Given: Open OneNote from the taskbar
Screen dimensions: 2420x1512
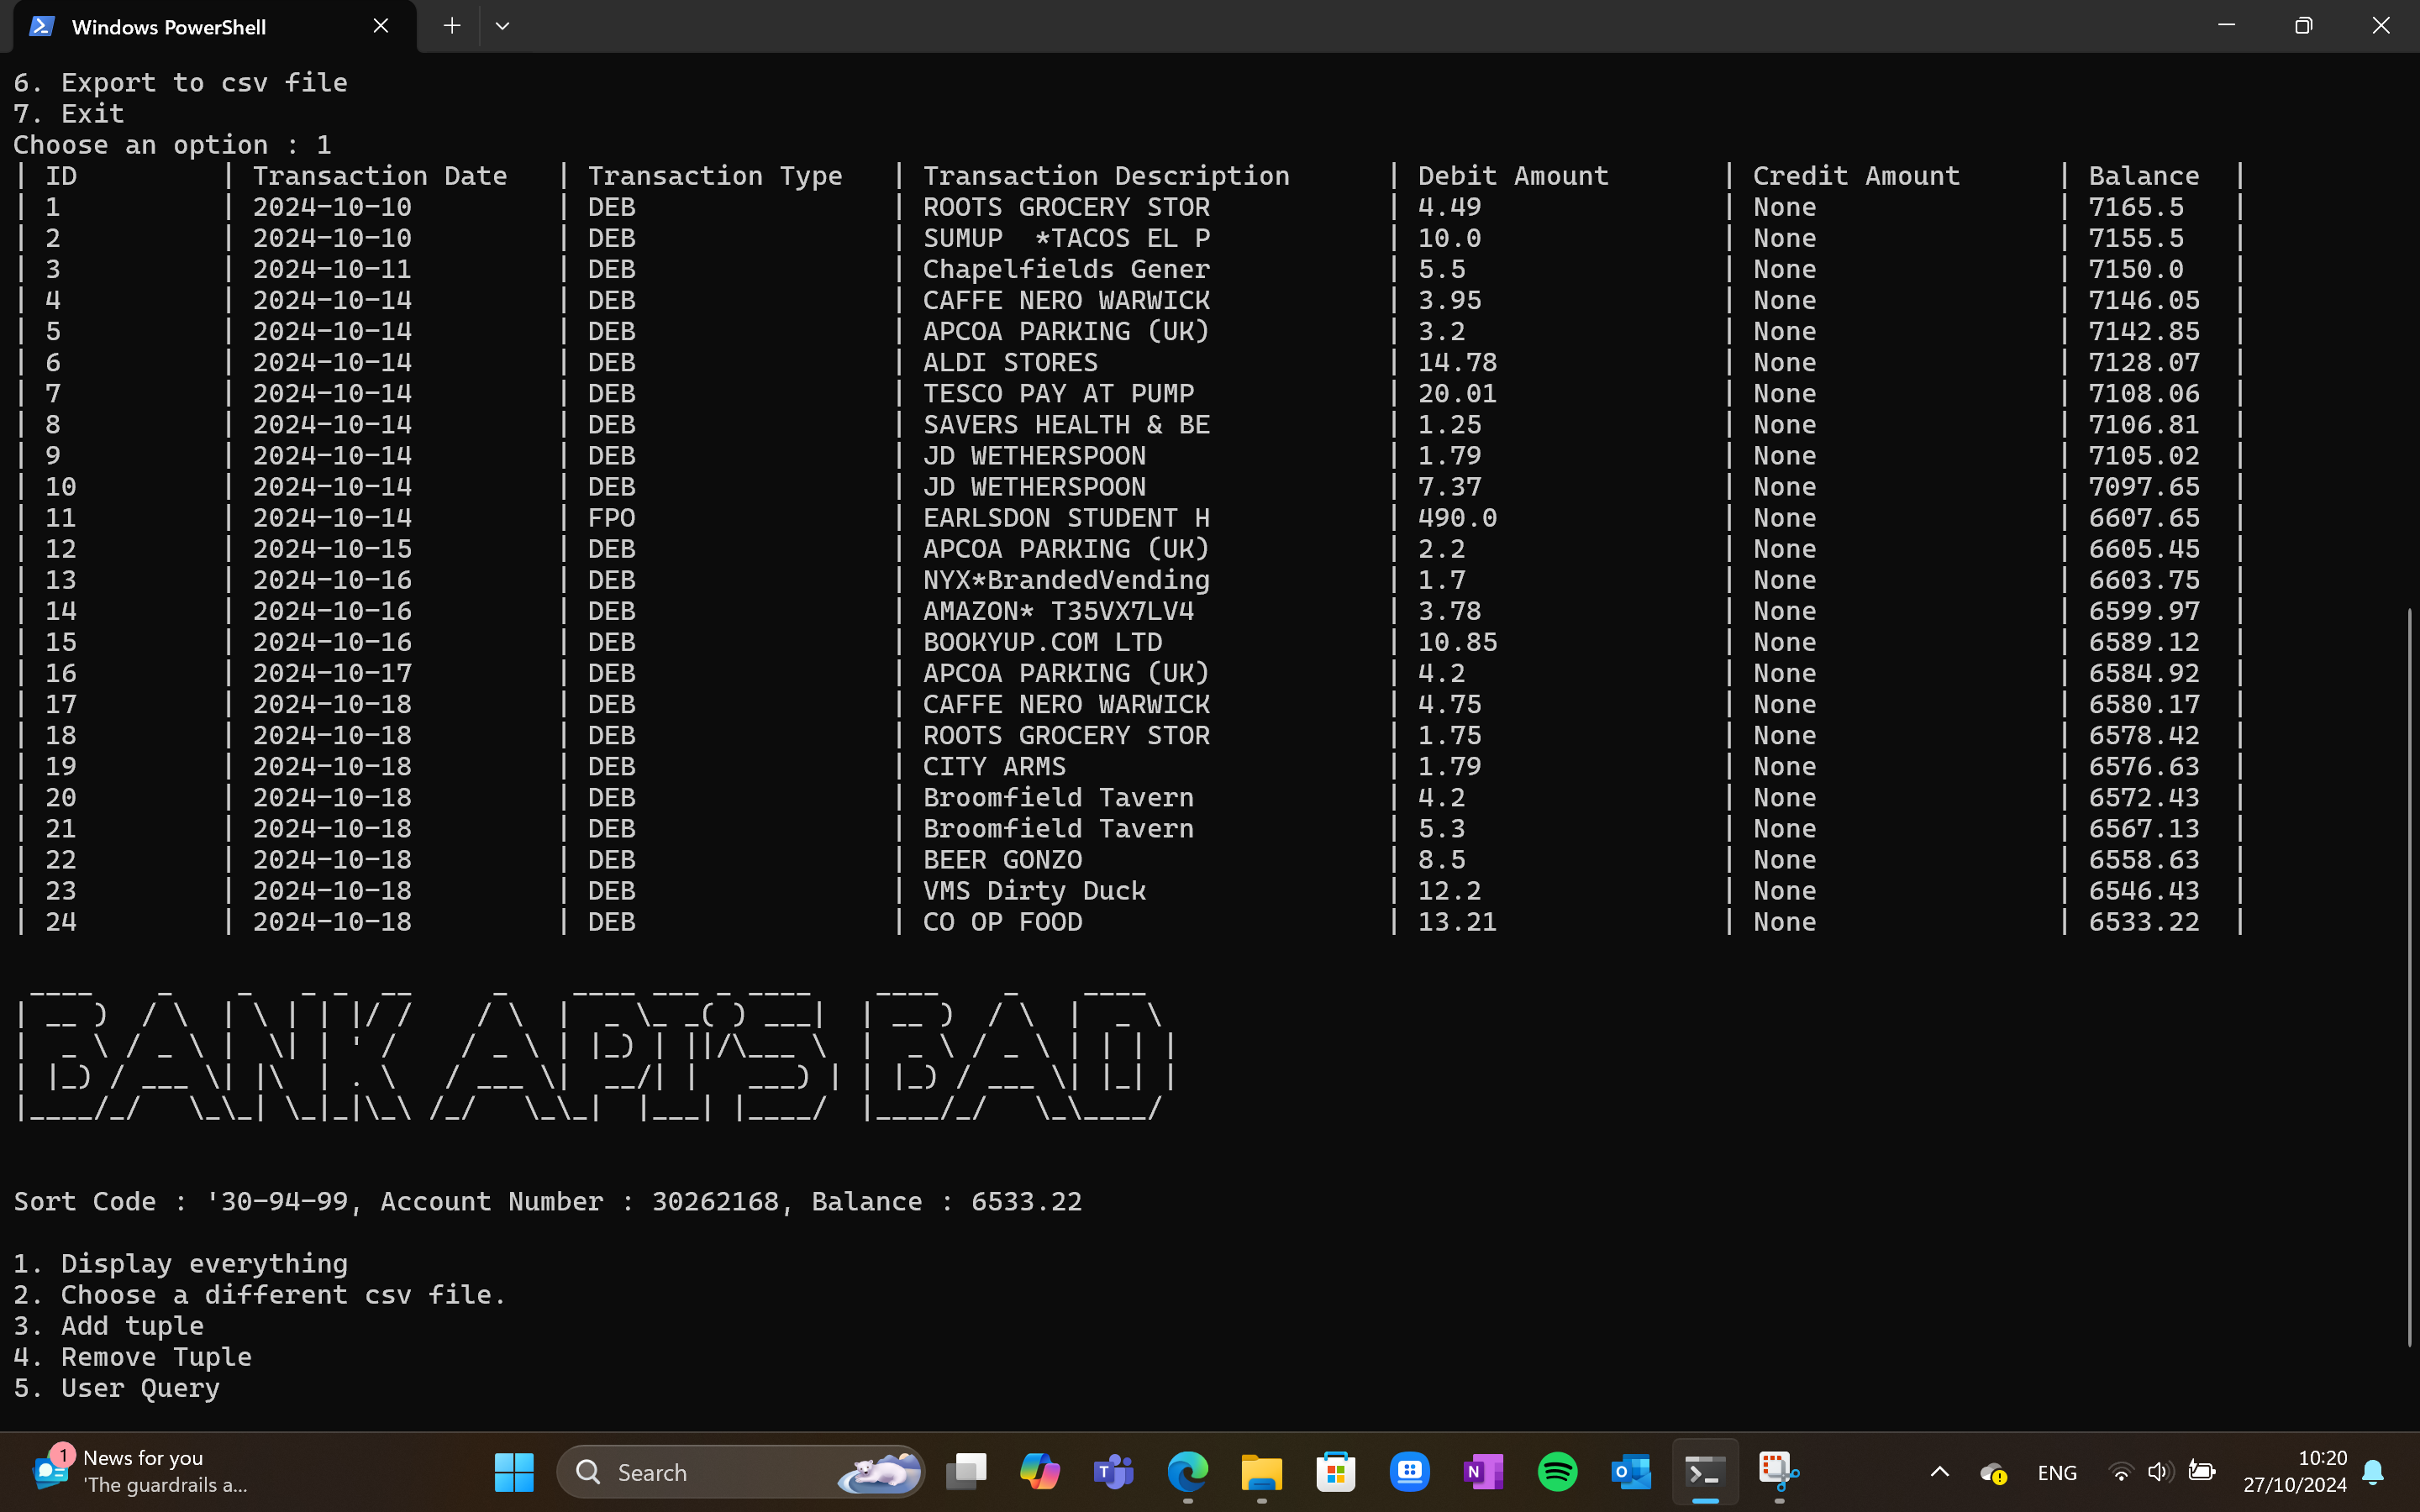Looking at the screenshot, I should (x=1483, y=1472).
